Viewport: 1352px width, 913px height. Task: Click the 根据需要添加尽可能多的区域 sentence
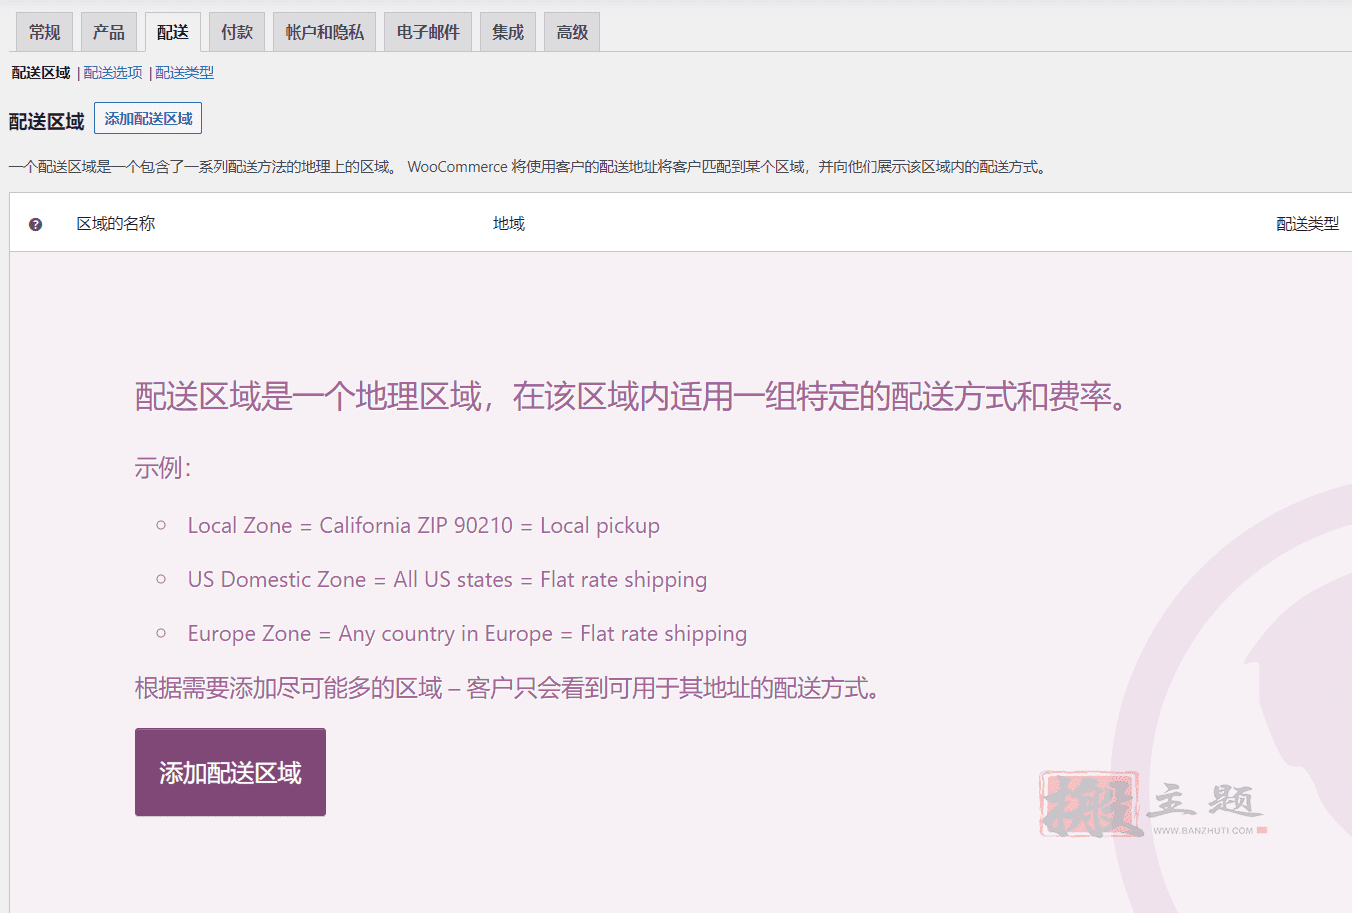point(510,688)
